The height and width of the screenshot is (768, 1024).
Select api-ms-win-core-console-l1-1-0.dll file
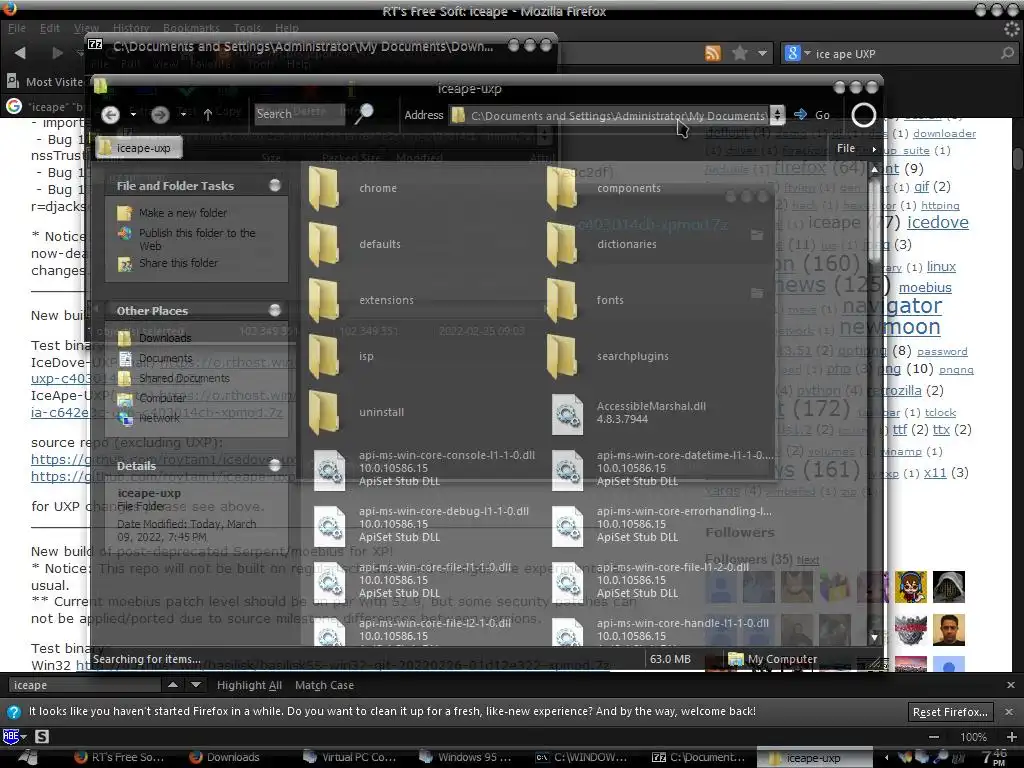(x=424, y=468)
